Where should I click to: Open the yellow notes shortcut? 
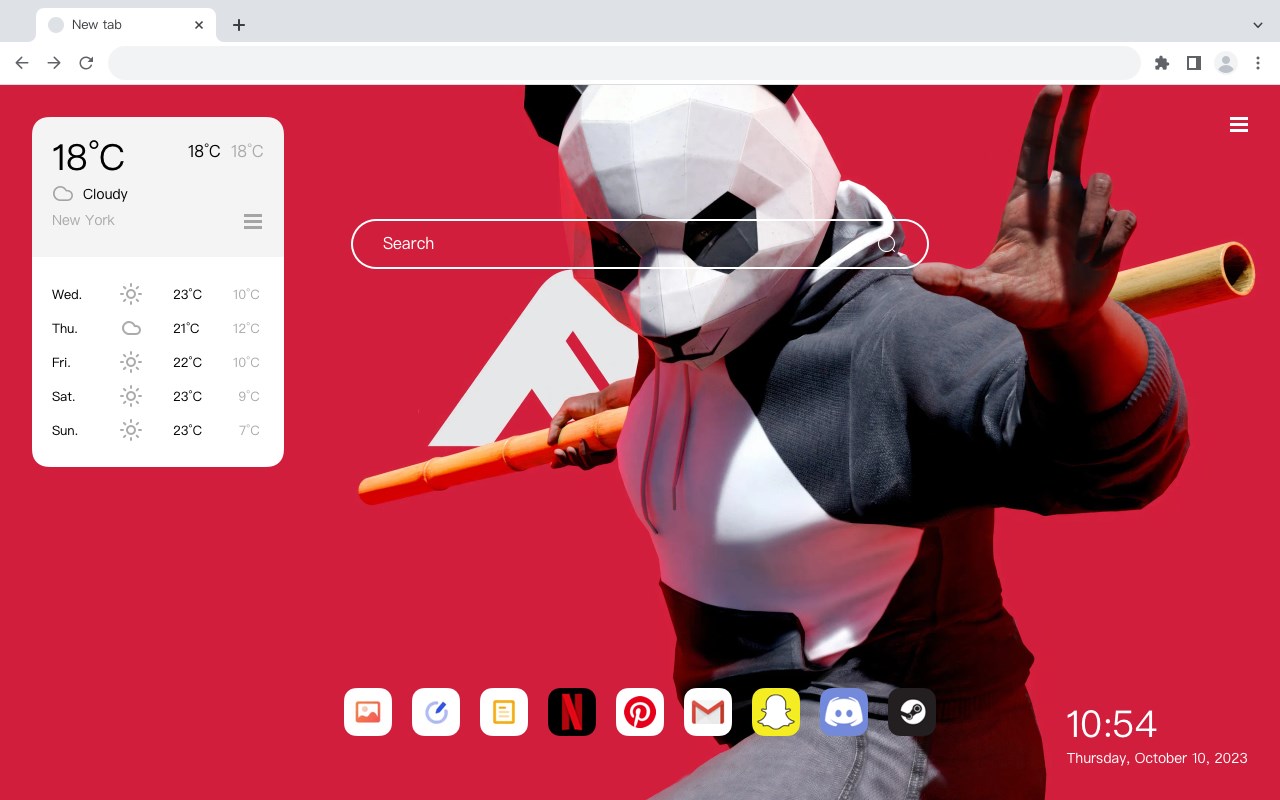click(x=504, y=712)
